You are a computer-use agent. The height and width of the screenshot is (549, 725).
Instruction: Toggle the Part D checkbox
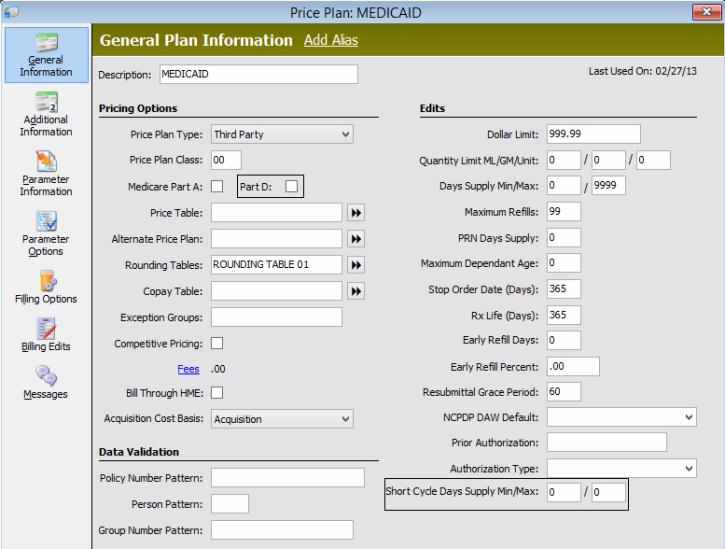point(292,186)
